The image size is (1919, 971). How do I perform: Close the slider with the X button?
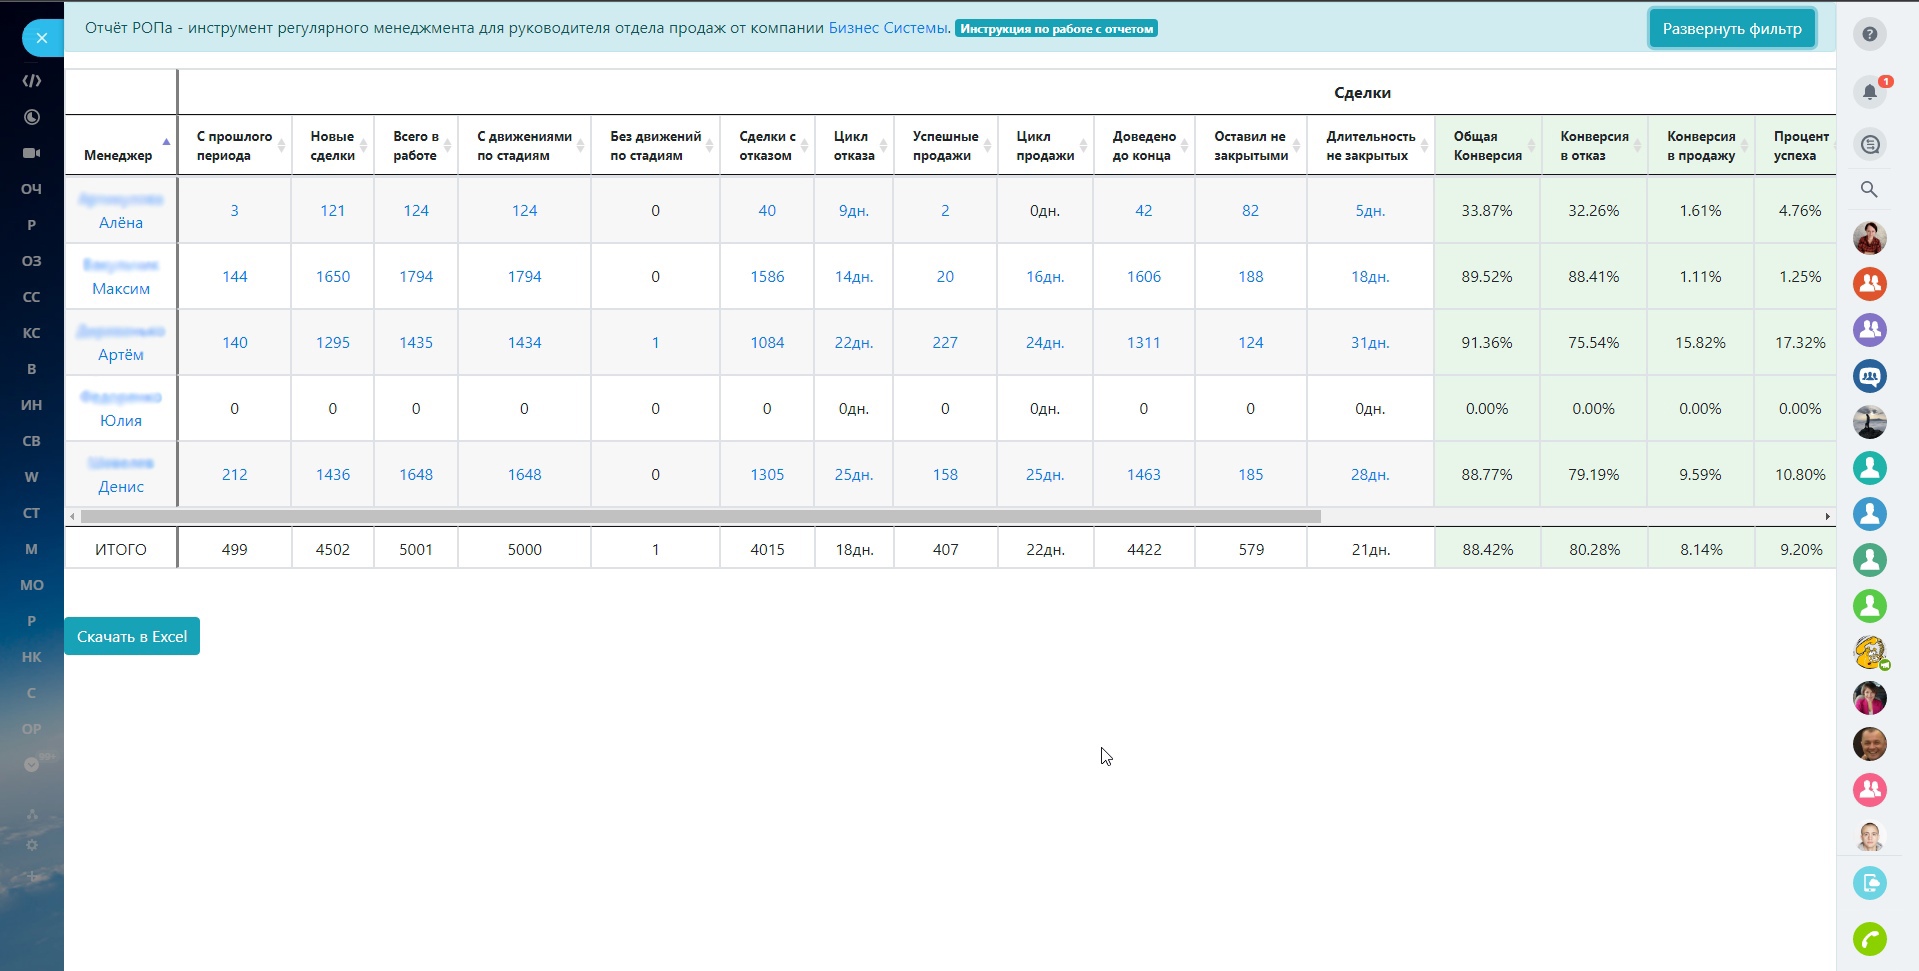(41, 38)
